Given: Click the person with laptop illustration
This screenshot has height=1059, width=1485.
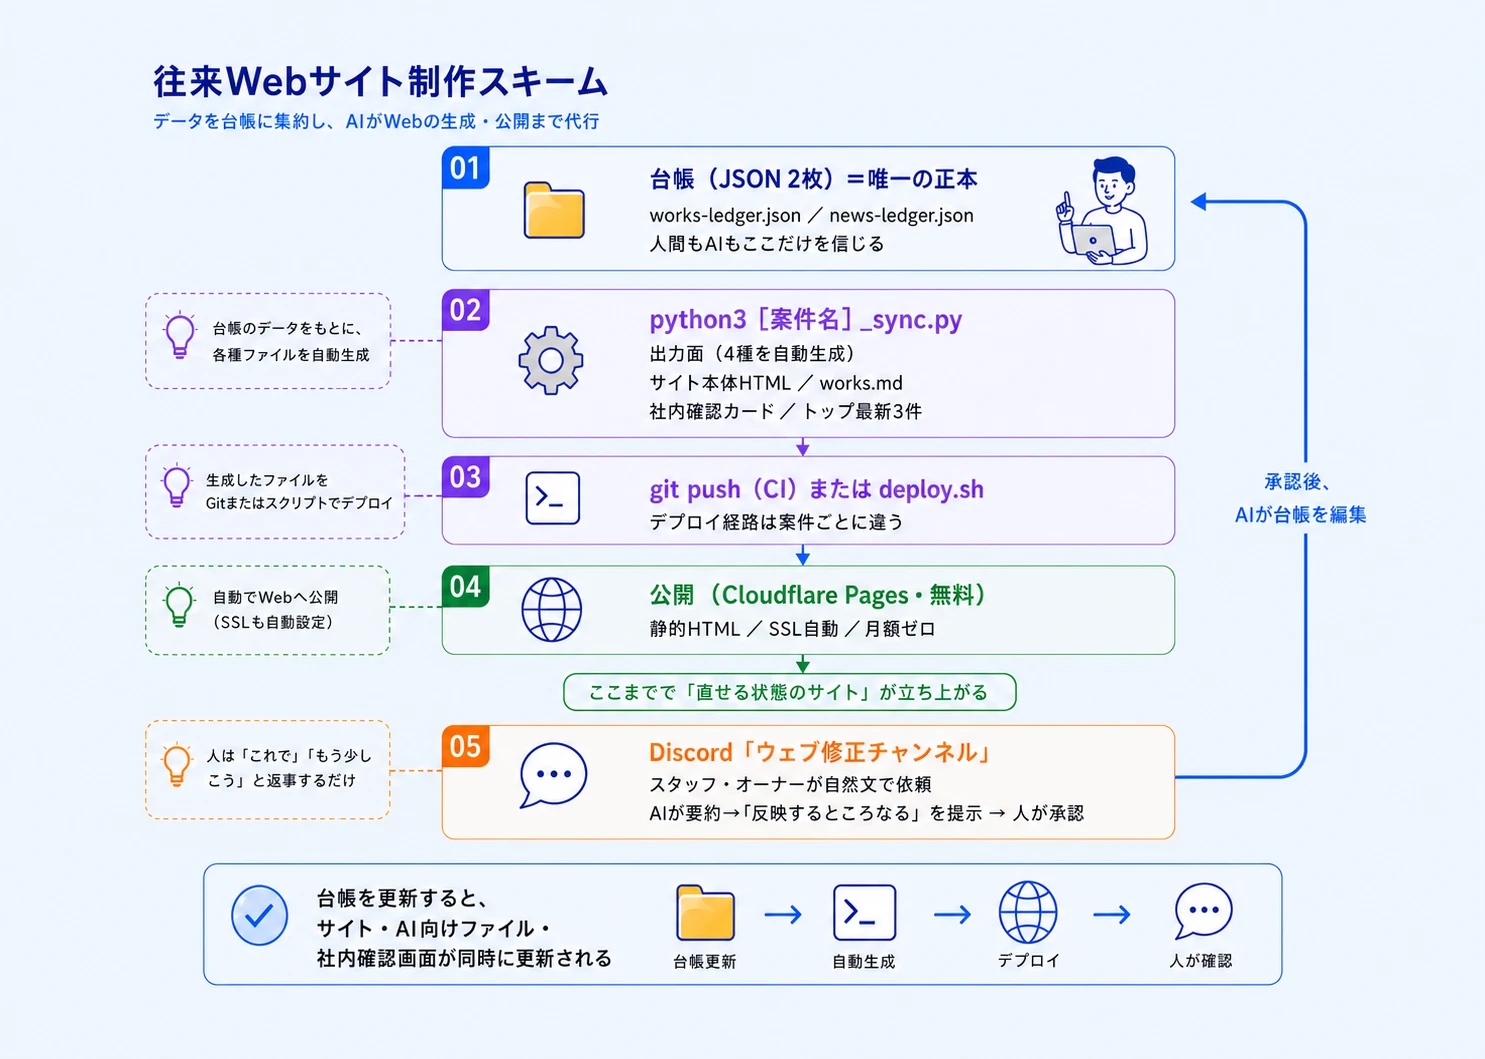Looking at the screenshot, I should click(1102, 210).
